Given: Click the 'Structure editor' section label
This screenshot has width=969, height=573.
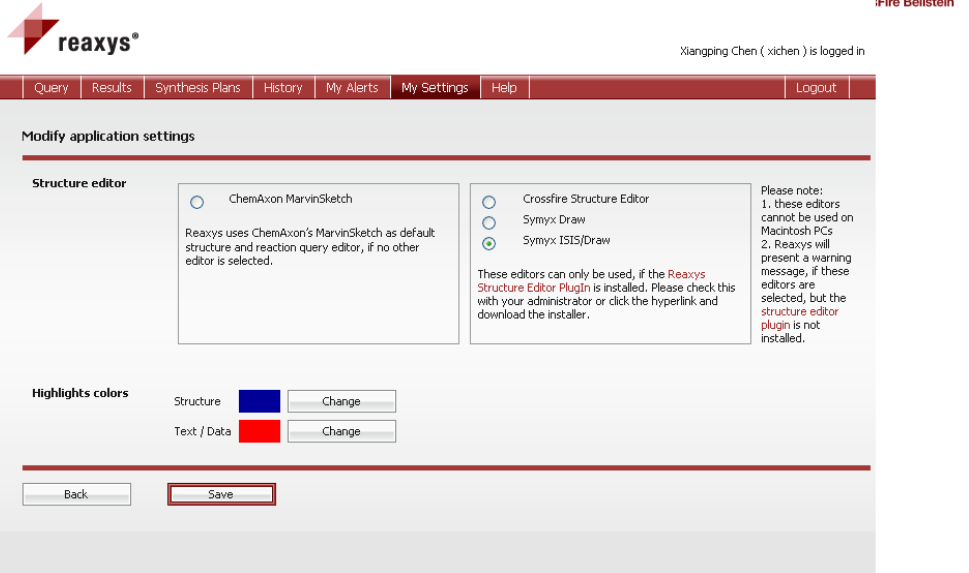Looking at the screenshot, I should click(79, 183).
